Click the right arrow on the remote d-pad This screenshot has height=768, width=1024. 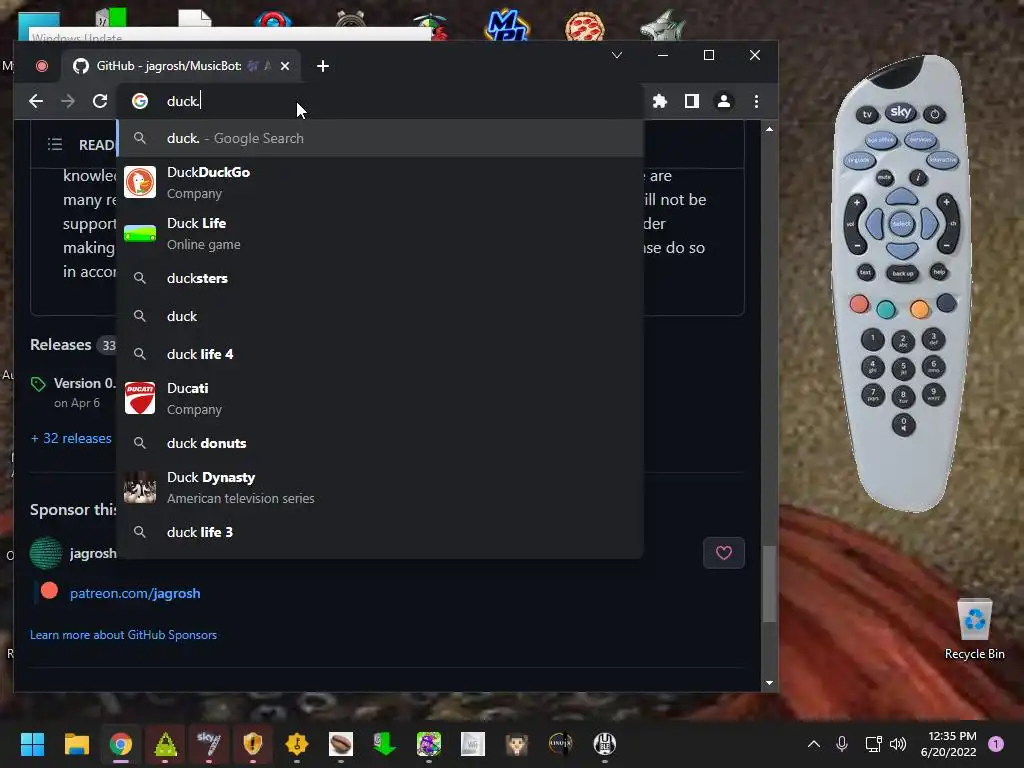(x=929, y=223)
